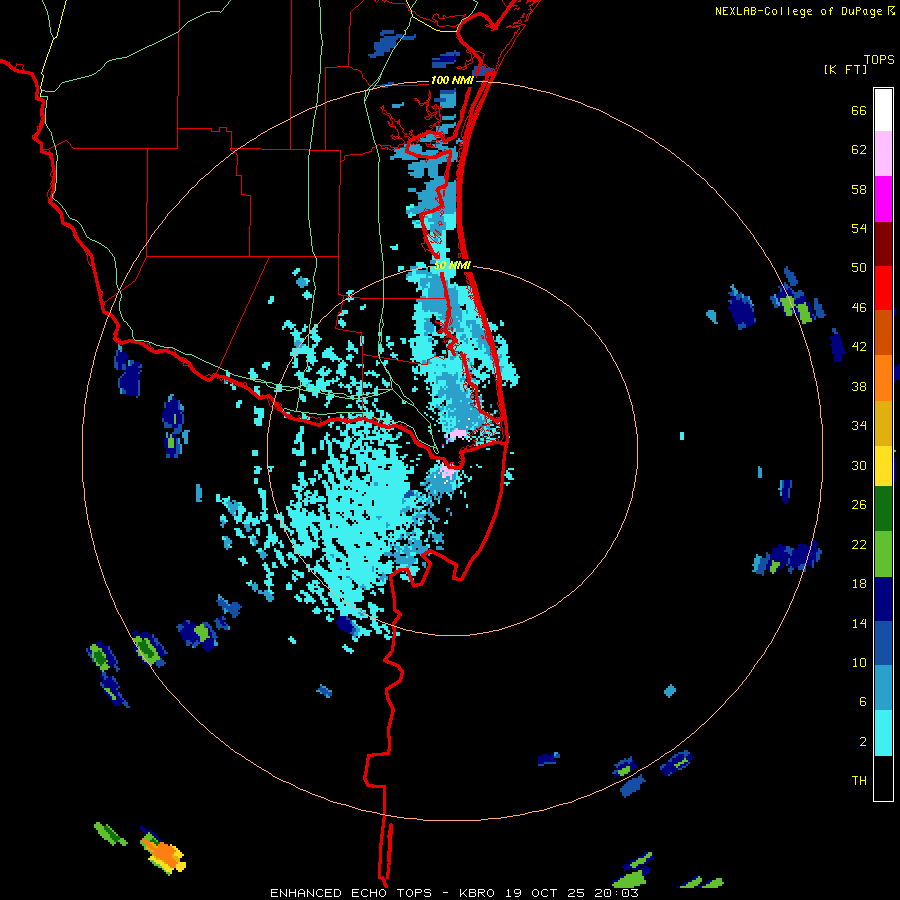Pick the navy blue legend swatch

coord(883,599)
